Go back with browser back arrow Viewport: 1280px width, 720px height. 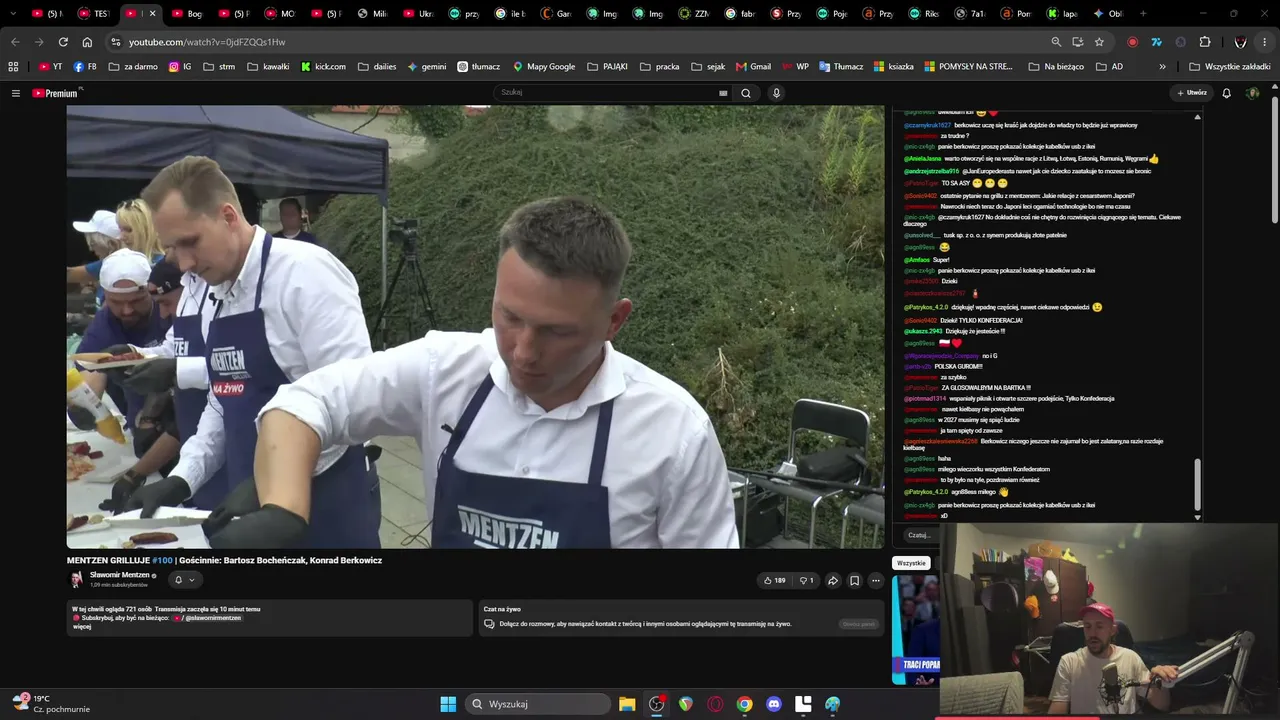[x=15, y=42]
